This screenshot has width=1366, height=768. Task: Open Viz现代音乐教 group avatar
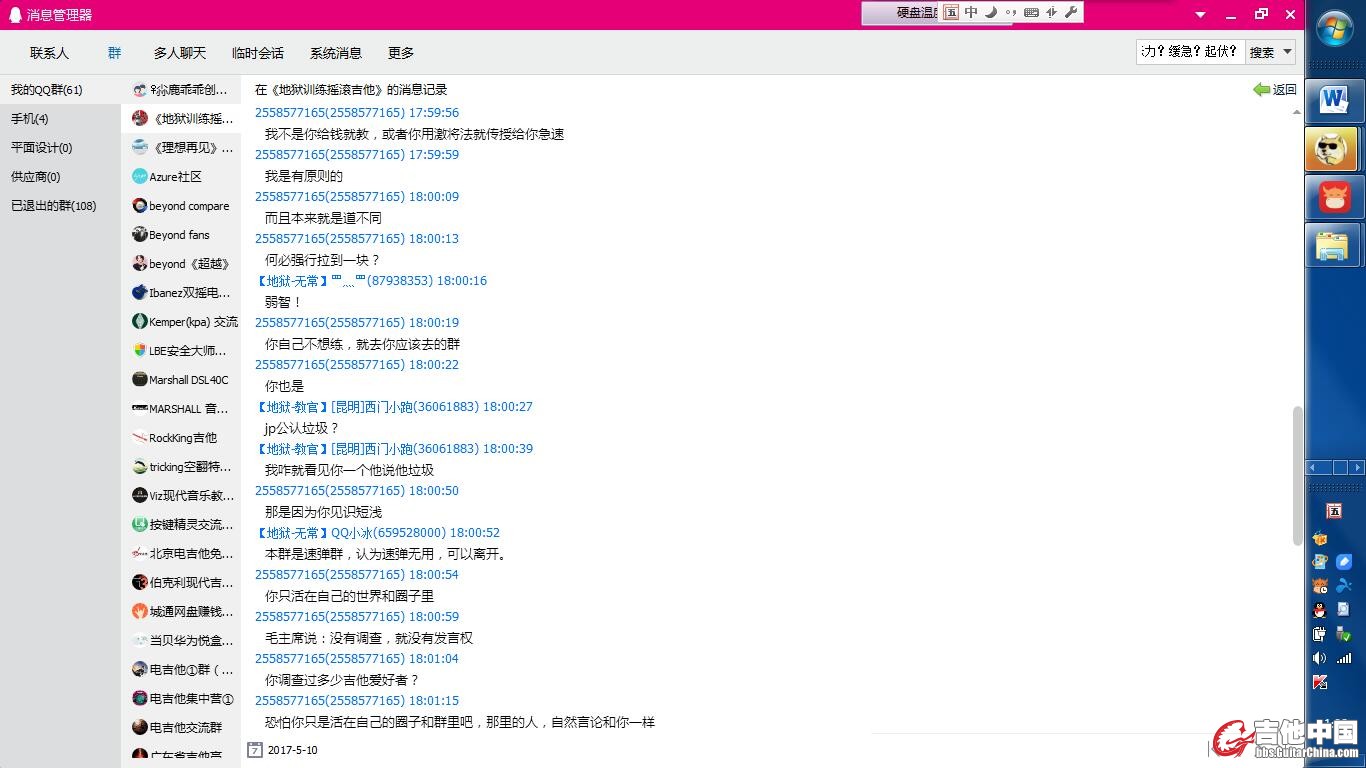click(140, 496)
